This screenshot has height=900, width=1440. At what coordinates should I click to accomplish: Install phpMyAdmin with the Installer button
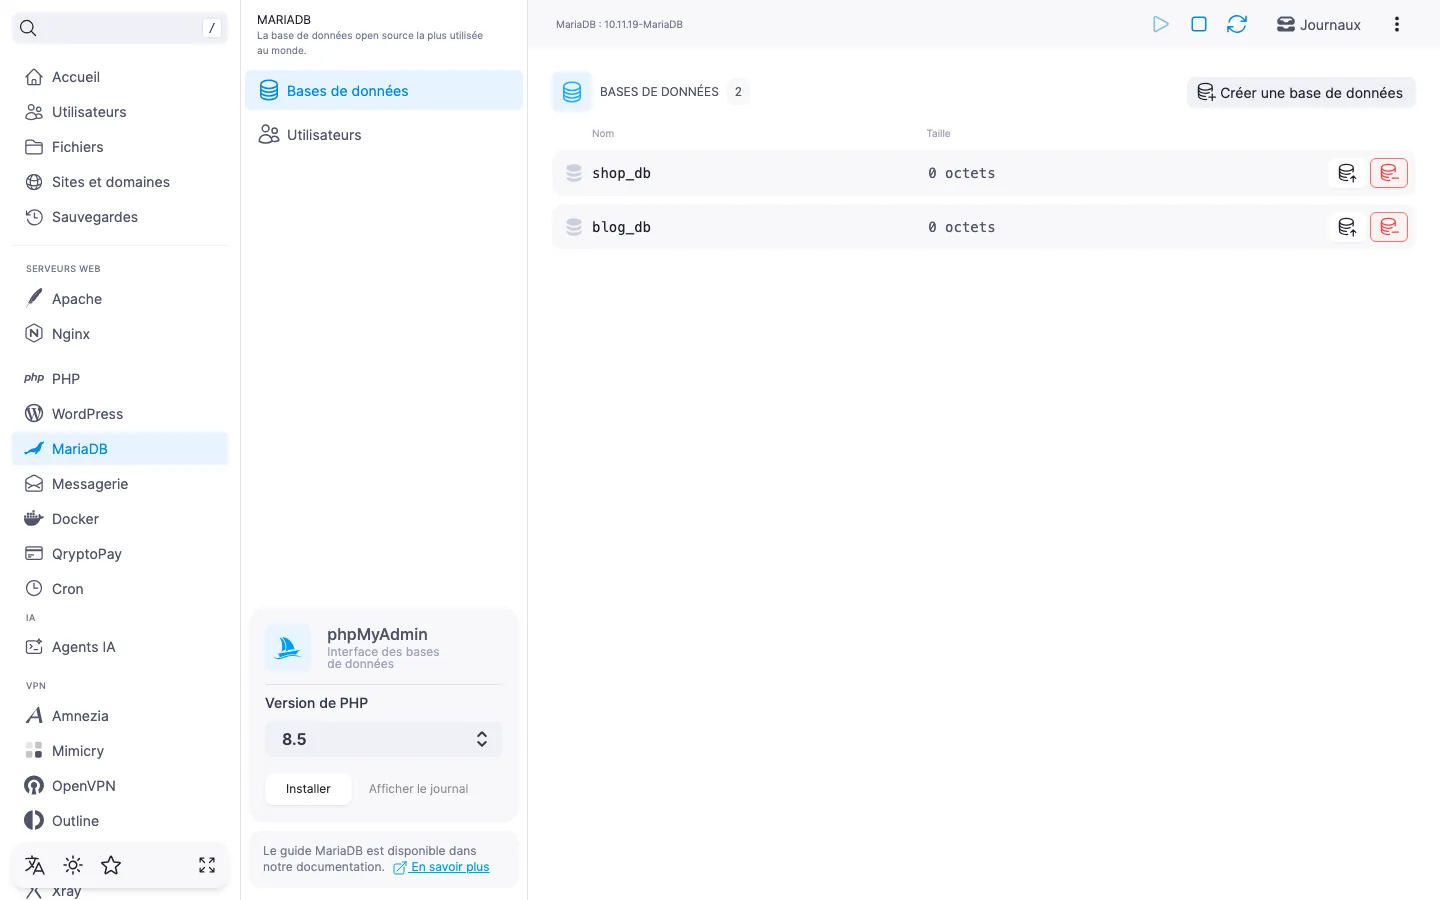pyautogui.click(x=308, y=789)
